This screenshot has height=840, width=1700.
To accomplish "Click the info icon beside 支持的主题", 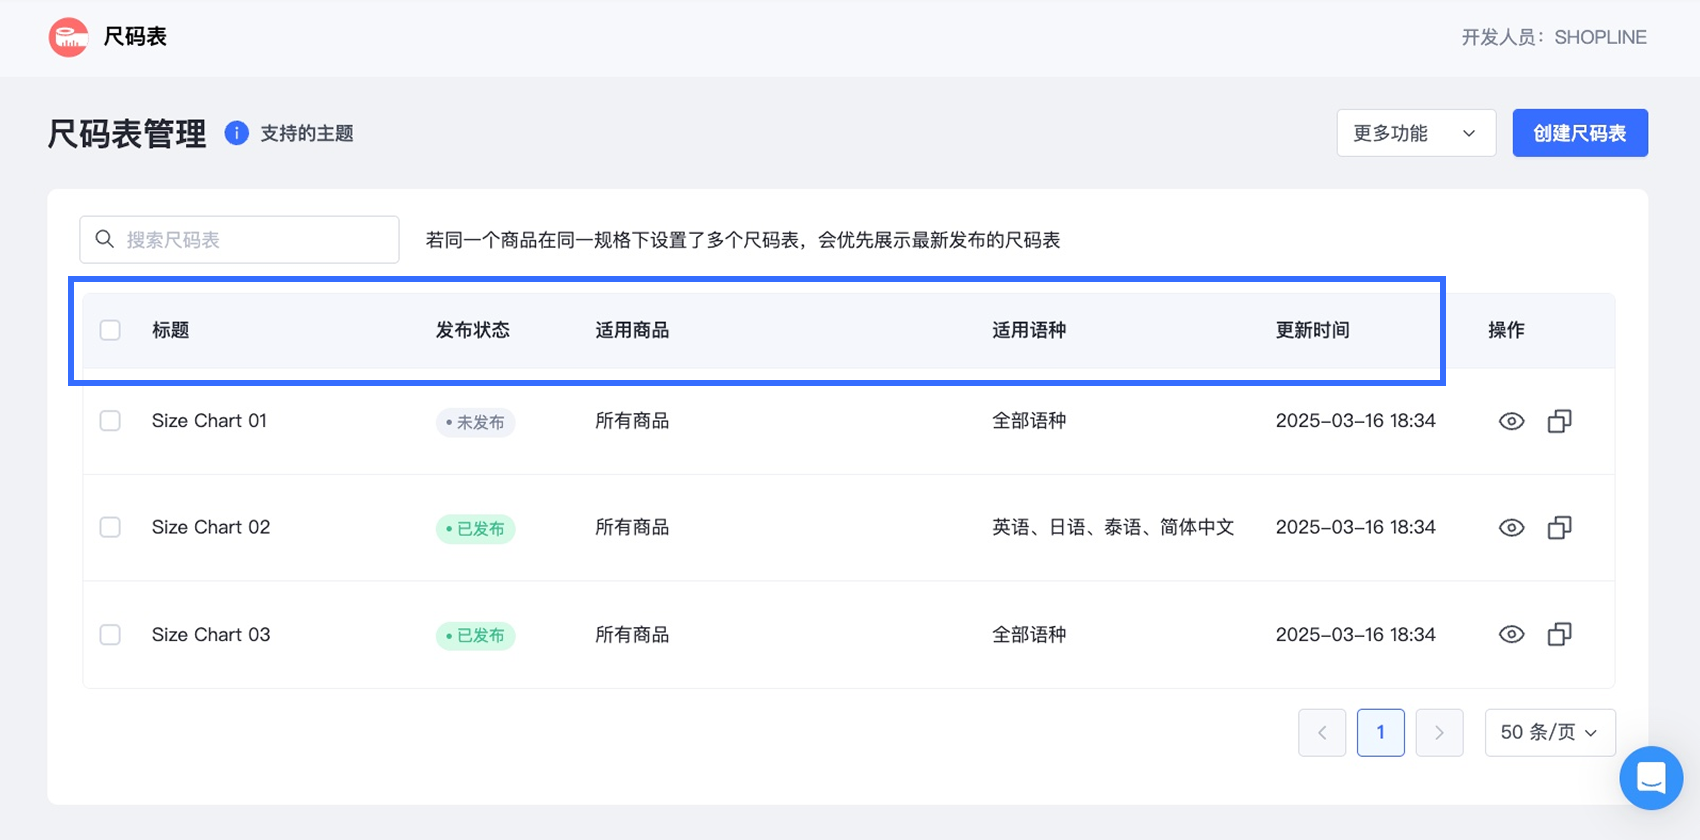I will [x=236, y=133].
